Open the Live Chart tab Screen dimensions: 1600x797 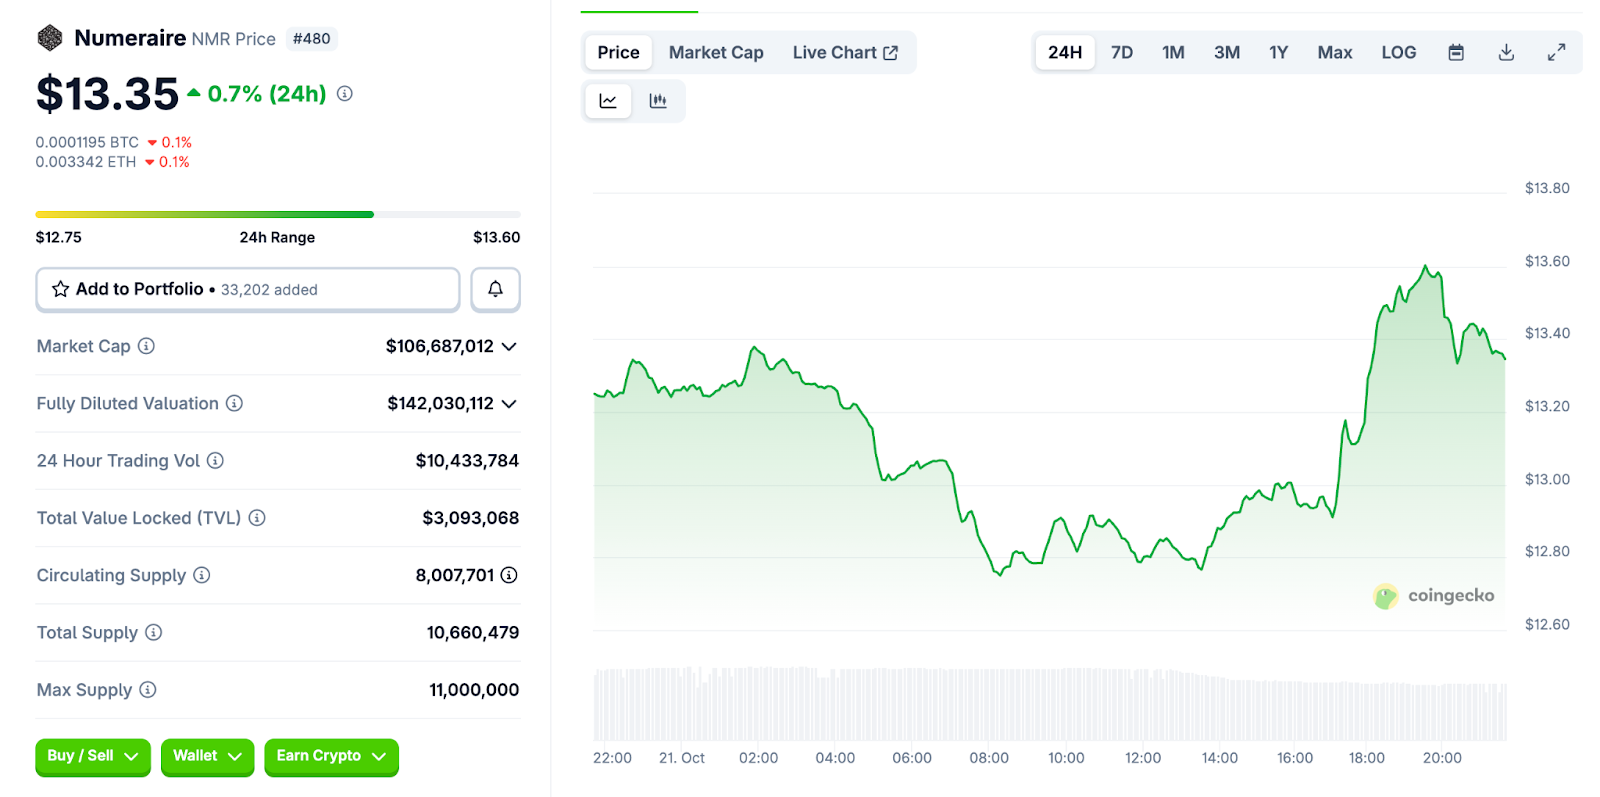(x=844, y=53)
